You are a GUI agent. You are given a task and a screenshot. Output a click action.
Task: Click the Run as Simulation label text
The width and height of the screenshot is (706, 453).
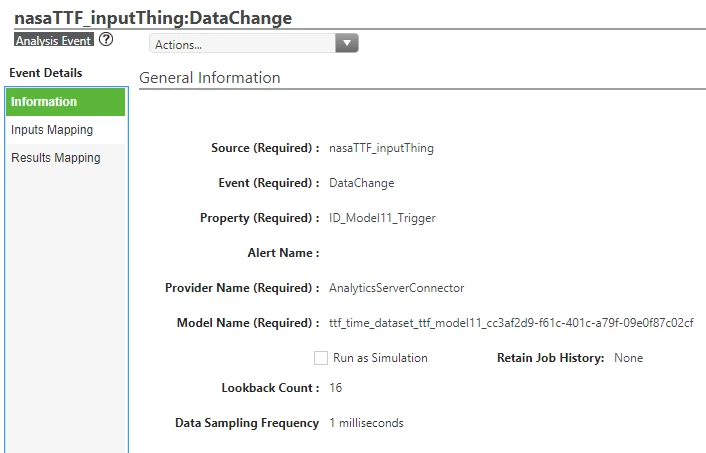click(380, 358)
